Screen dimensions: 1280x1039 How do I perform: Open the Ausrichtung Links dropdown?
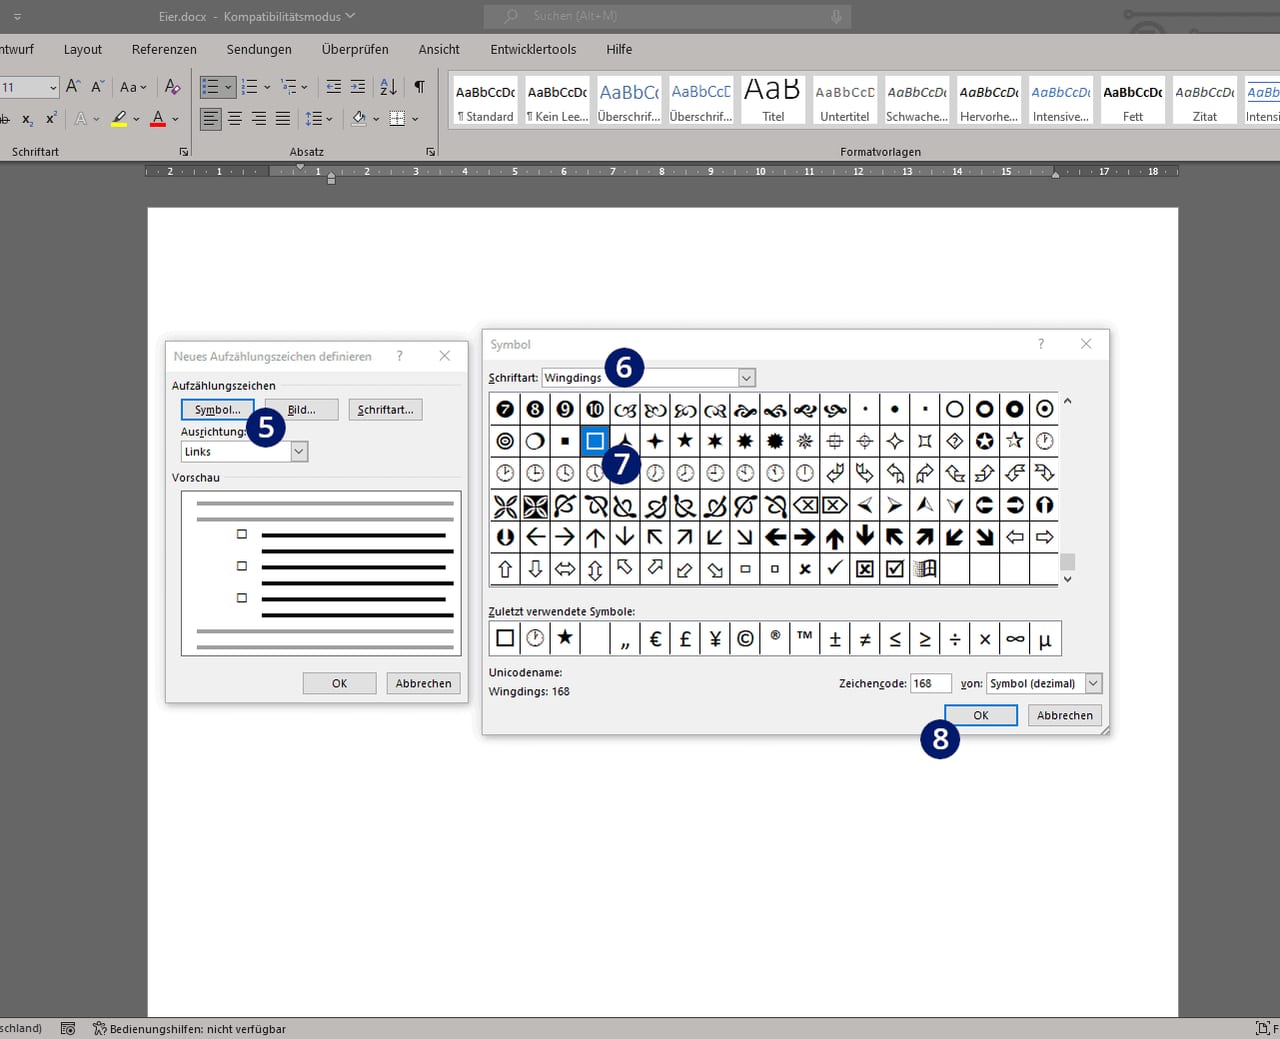pos(298,452)
